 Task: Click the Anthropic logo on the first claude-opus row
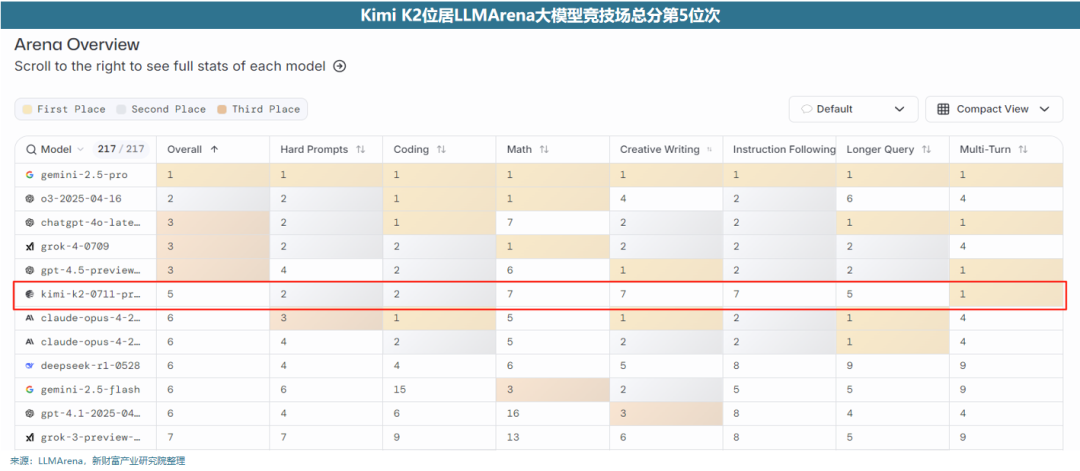pos(30,318)
